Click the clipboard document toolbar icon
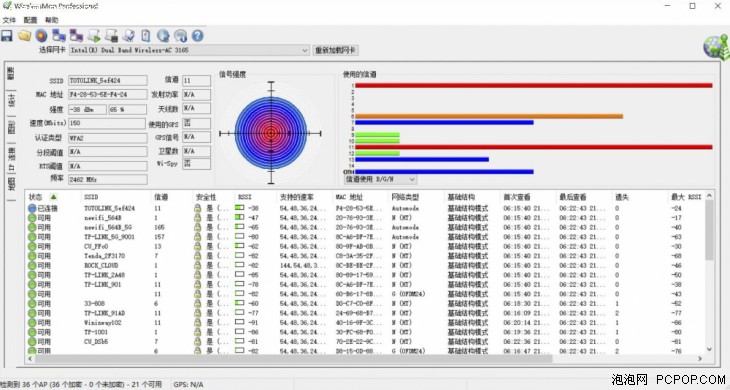The width and height of the screenshot is (730, 390). pos(146,35)
